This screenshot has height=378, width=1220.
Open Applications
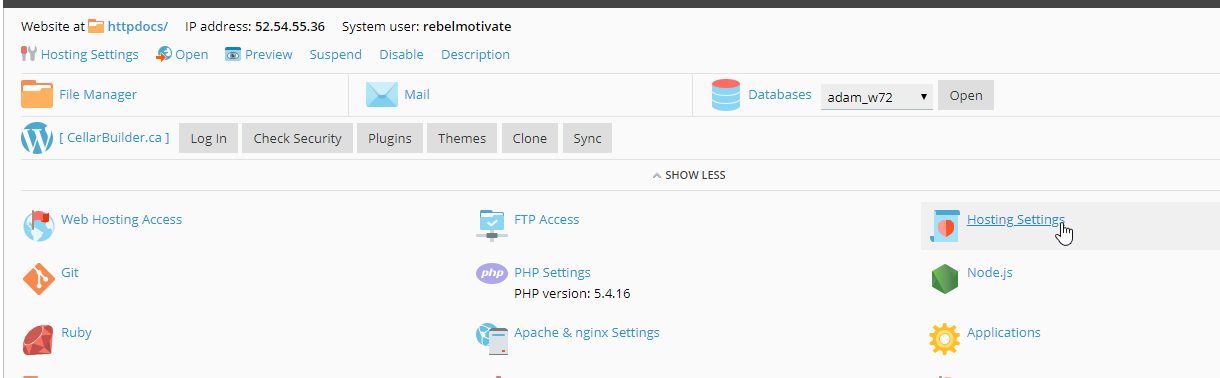(x=1004, y=332)
